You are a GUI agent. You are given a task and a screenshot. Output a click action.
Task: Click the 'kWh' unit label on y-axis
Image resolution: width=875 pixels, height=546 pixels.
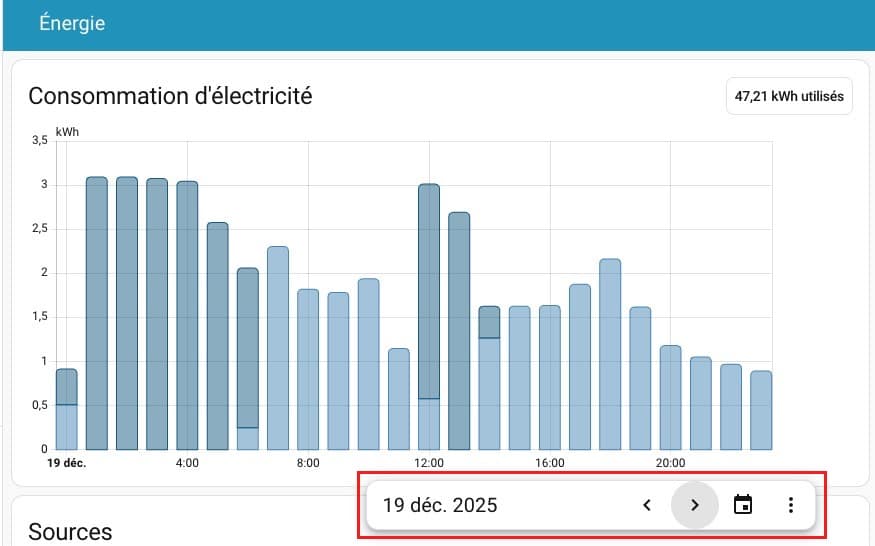coord(67,132)
